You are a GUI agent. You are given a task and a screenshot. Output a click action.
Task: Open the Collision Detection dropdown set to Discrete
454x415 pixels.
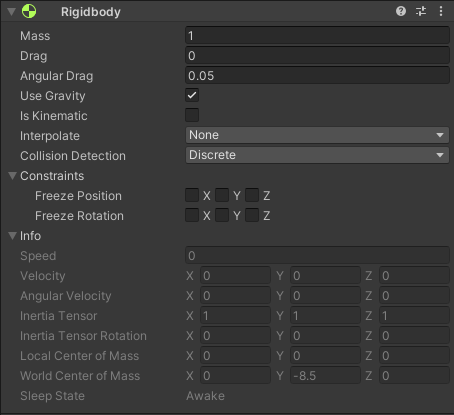pyautogui.click(x=317, y=155)
